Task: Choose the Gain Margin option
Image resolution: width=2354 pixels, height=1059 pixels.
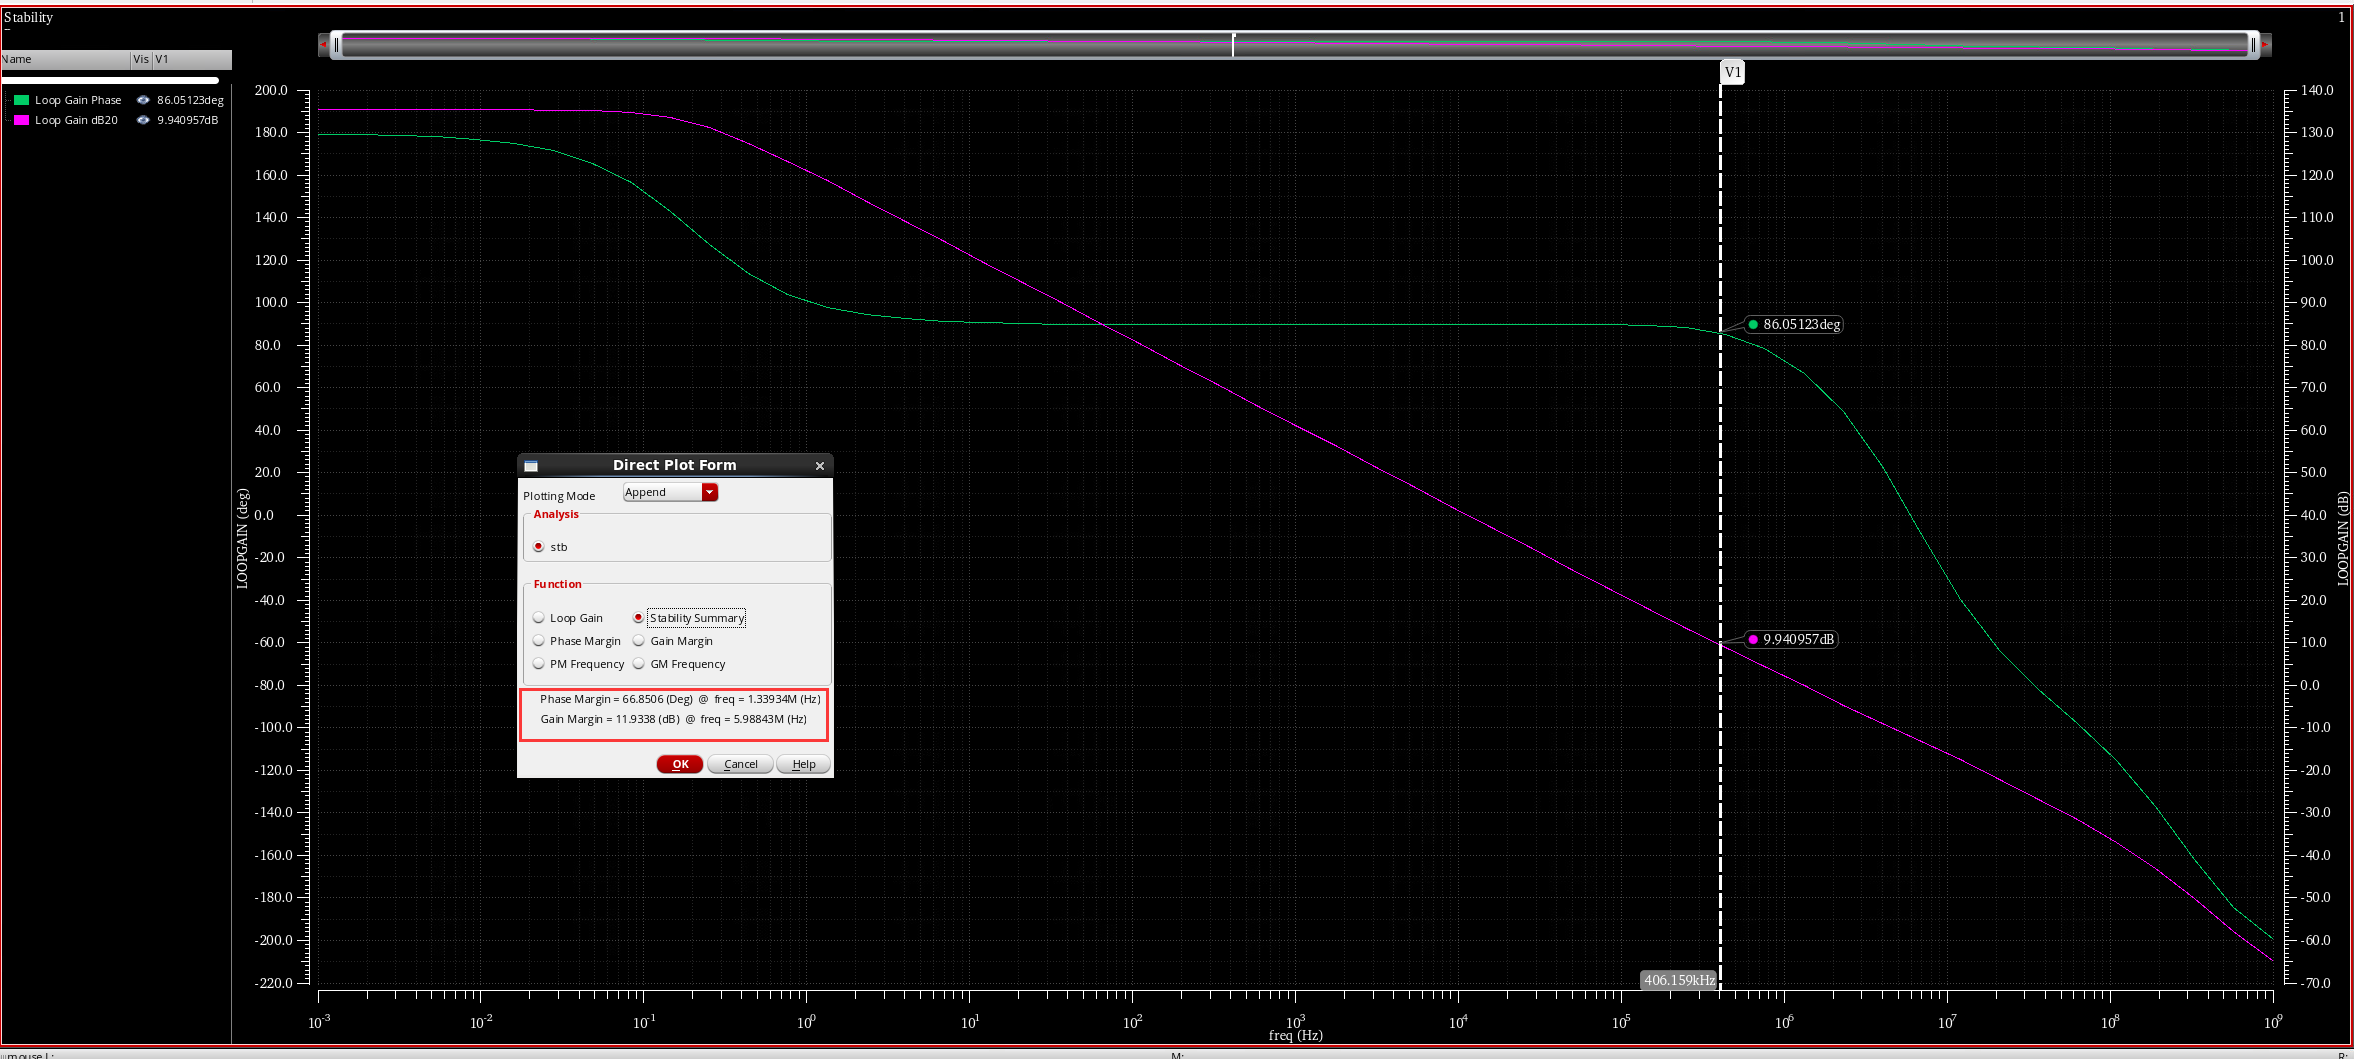Action: tap(639, 641)
